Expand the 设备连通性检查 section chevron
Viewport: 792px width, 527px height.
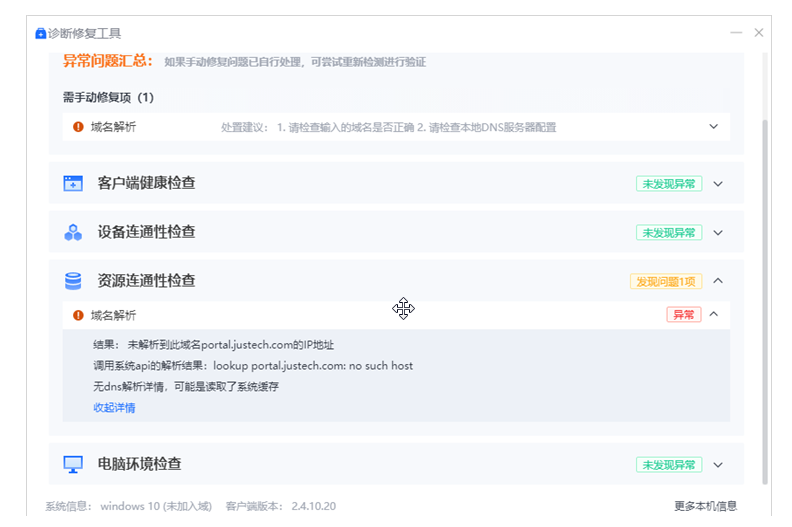coord(718,232)
